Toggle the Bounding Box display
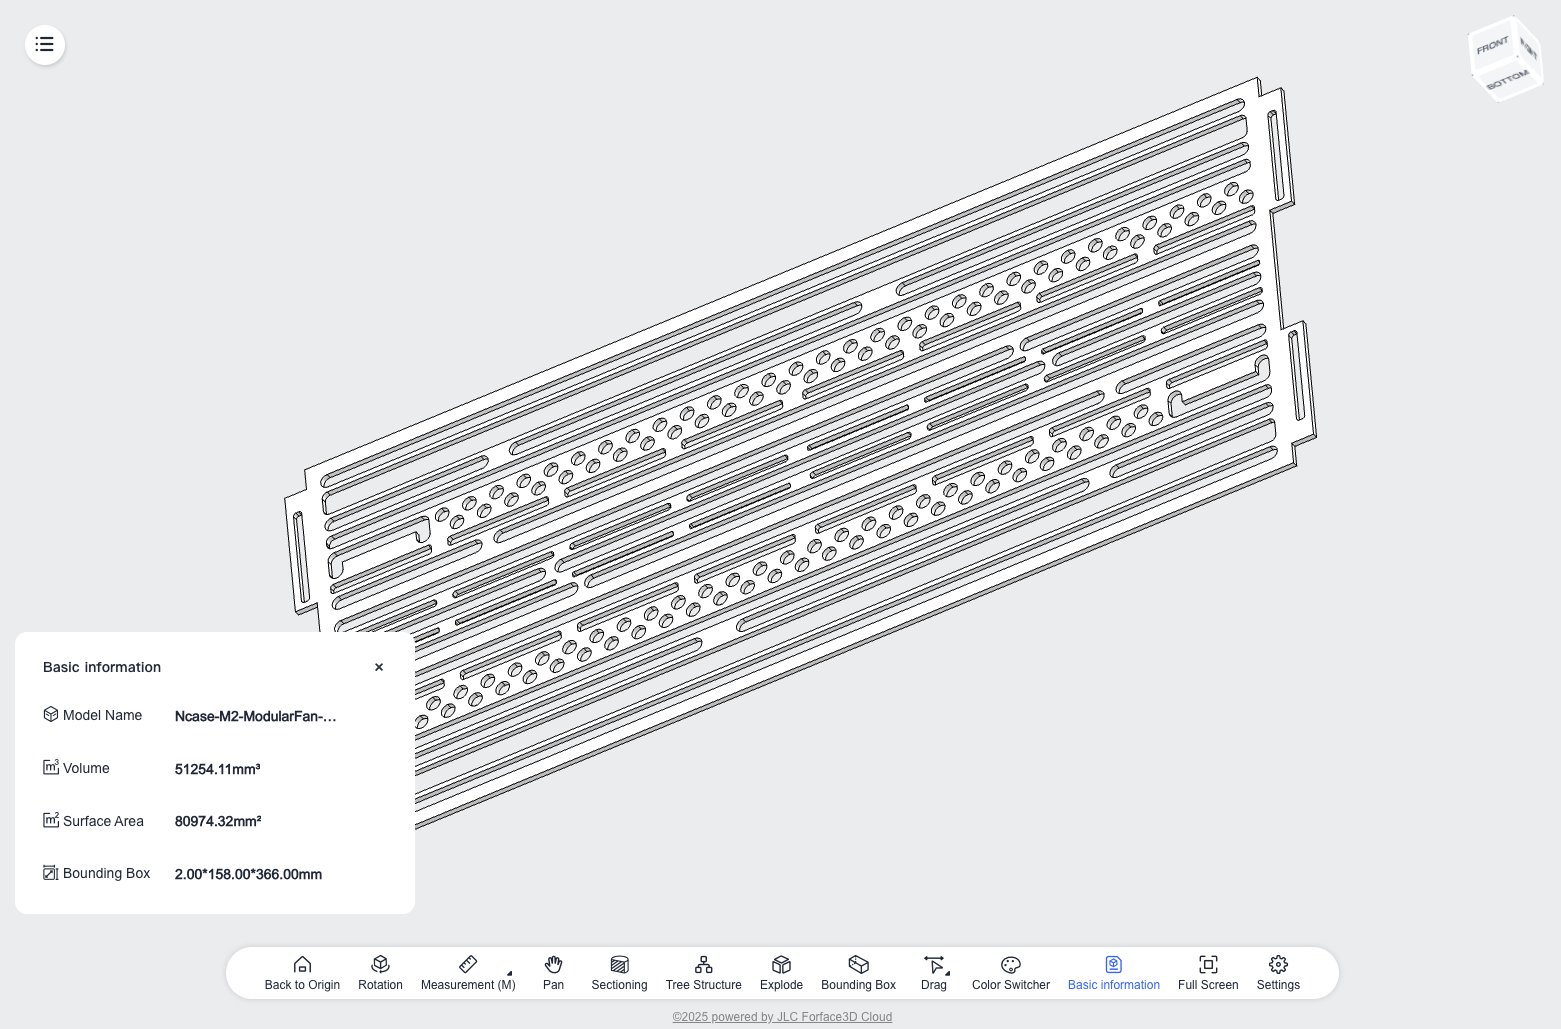Image resolution: width=1561 pixels, height=1029 pixels. (x=858, y=965)
